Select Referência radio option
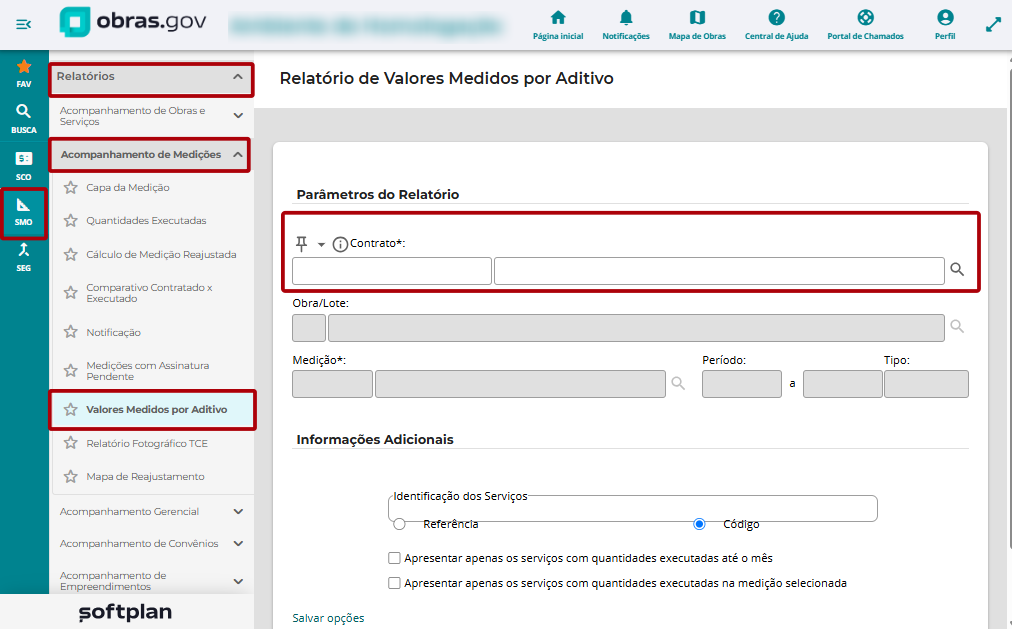The image size is (1012, 629). [x=400, y=524]
